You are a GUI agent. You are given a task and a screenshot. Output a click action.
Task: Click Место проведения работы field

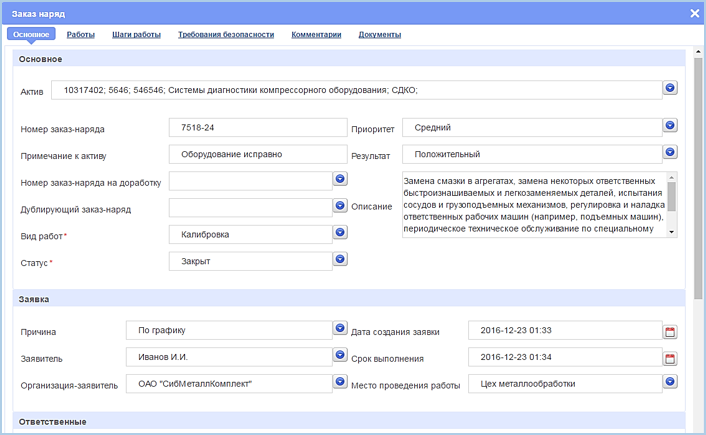click(565, 384)
